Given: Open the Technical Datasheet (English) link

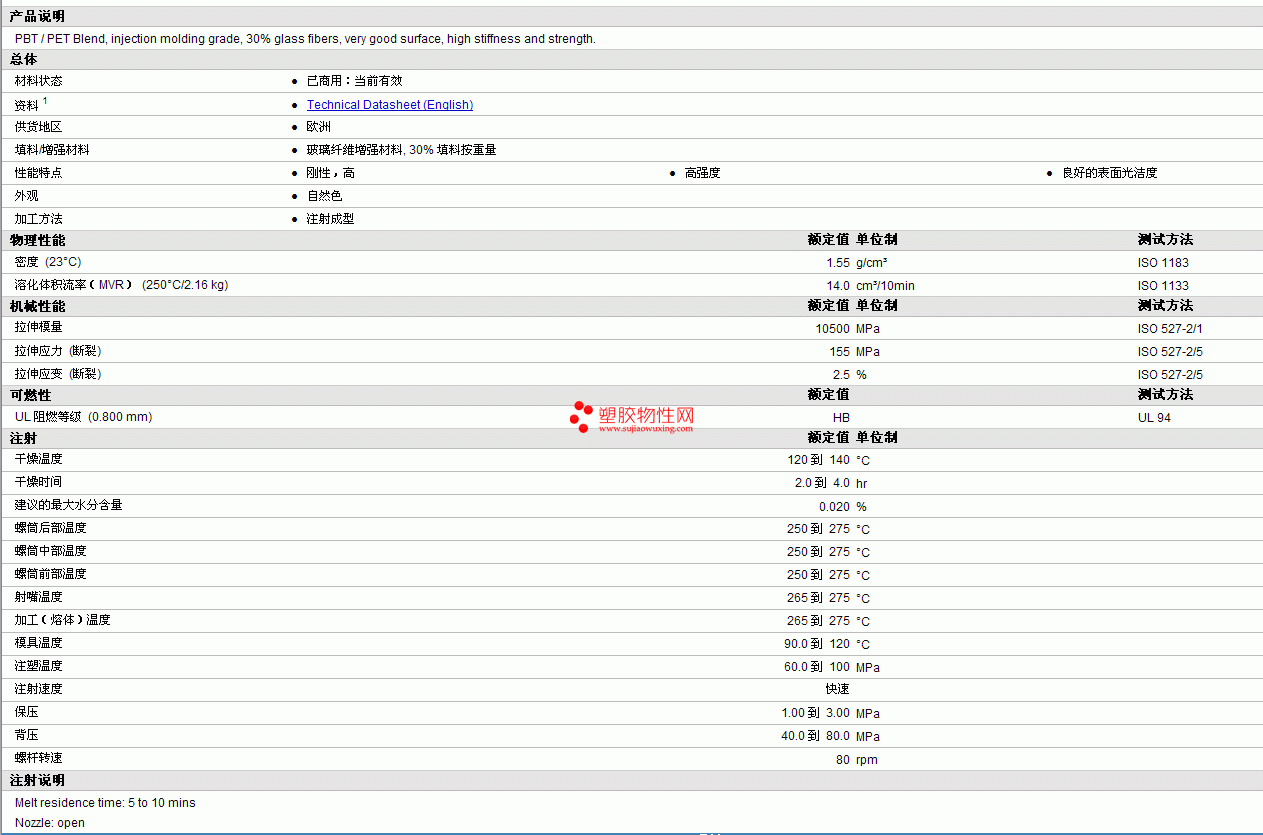Looking at the screenshot, I should [x=390, y=105].
